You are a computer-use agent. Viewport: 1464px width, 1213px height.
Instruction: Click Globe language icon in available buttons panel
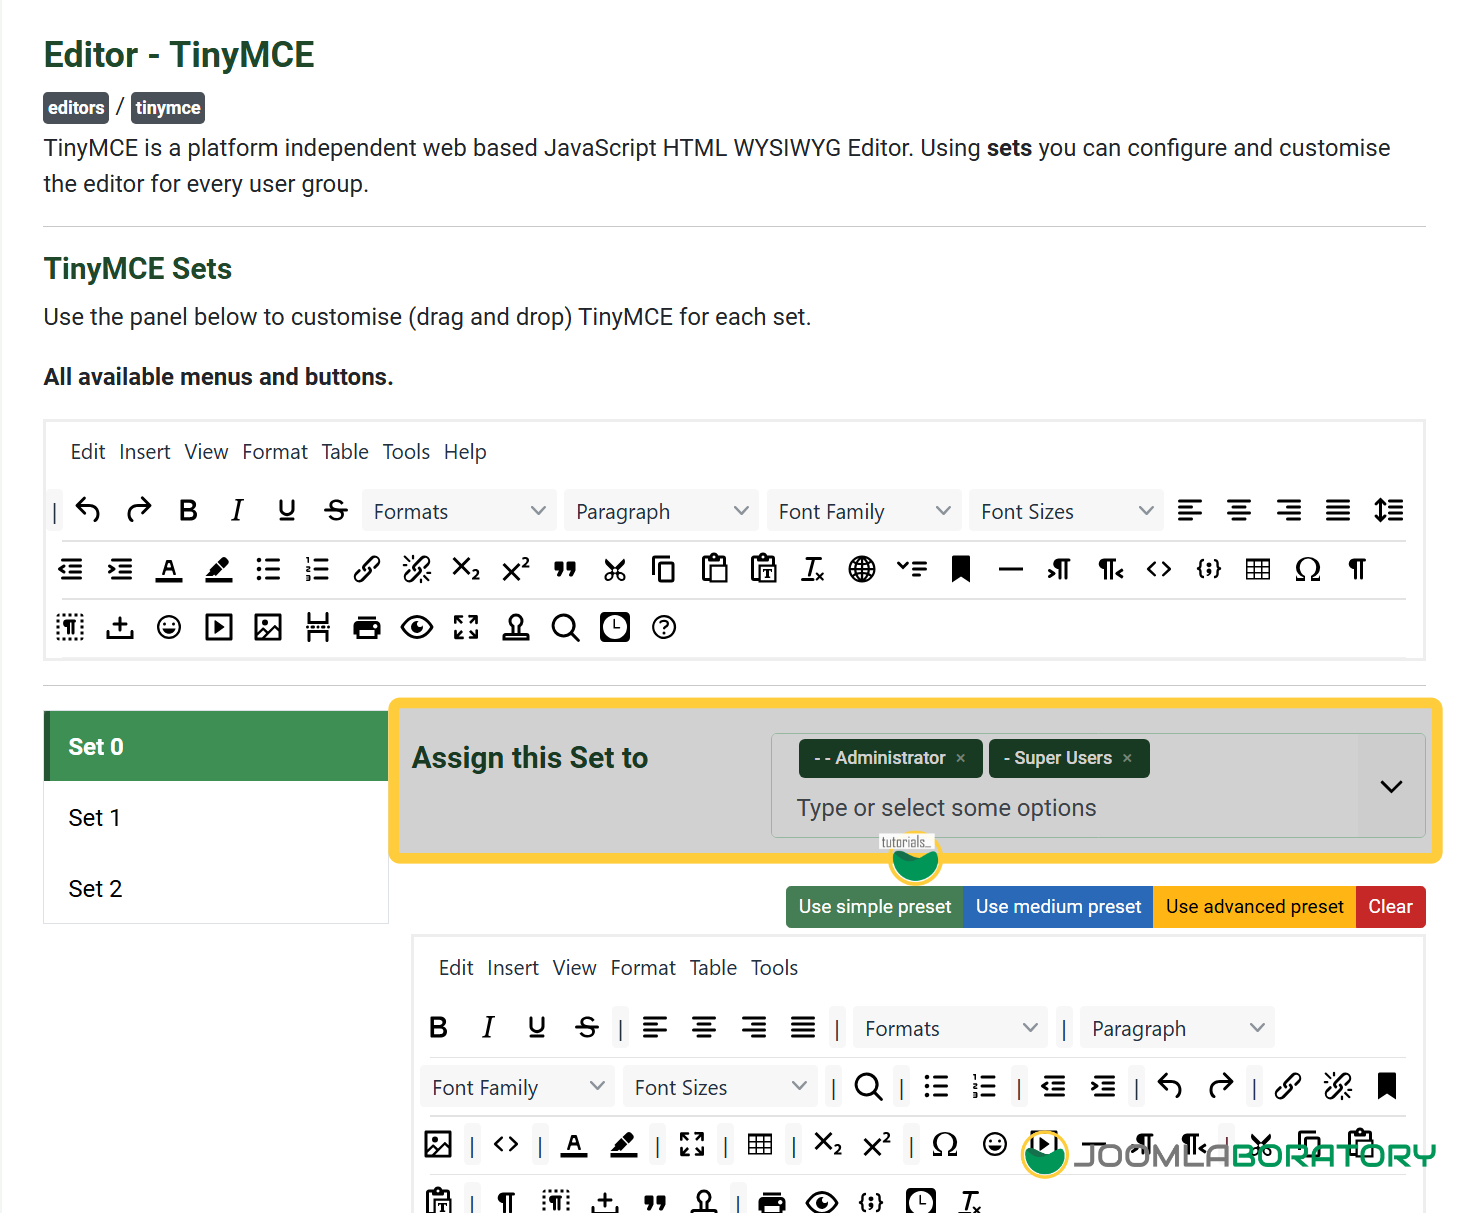(x=862, y=570)
